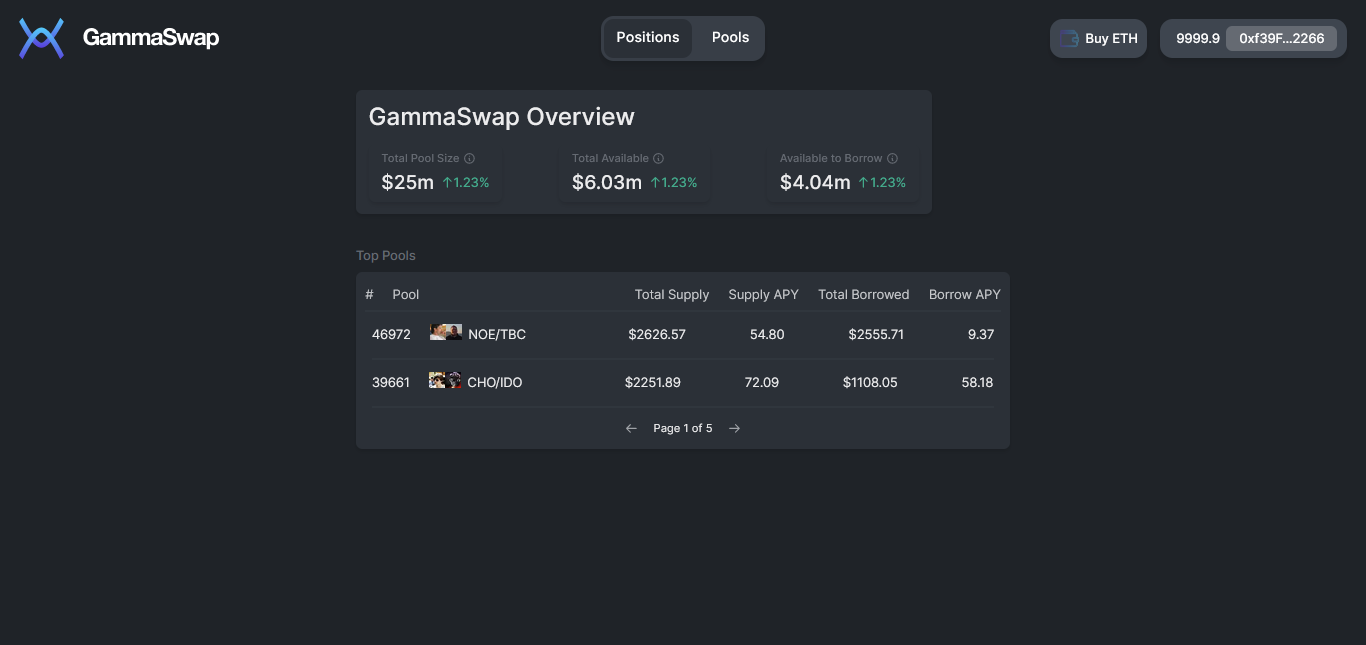Image resolution: width=1366 pixels, height=645 pixels.
Task: Go to the next page arrow
Action: [x=734, y=428]
